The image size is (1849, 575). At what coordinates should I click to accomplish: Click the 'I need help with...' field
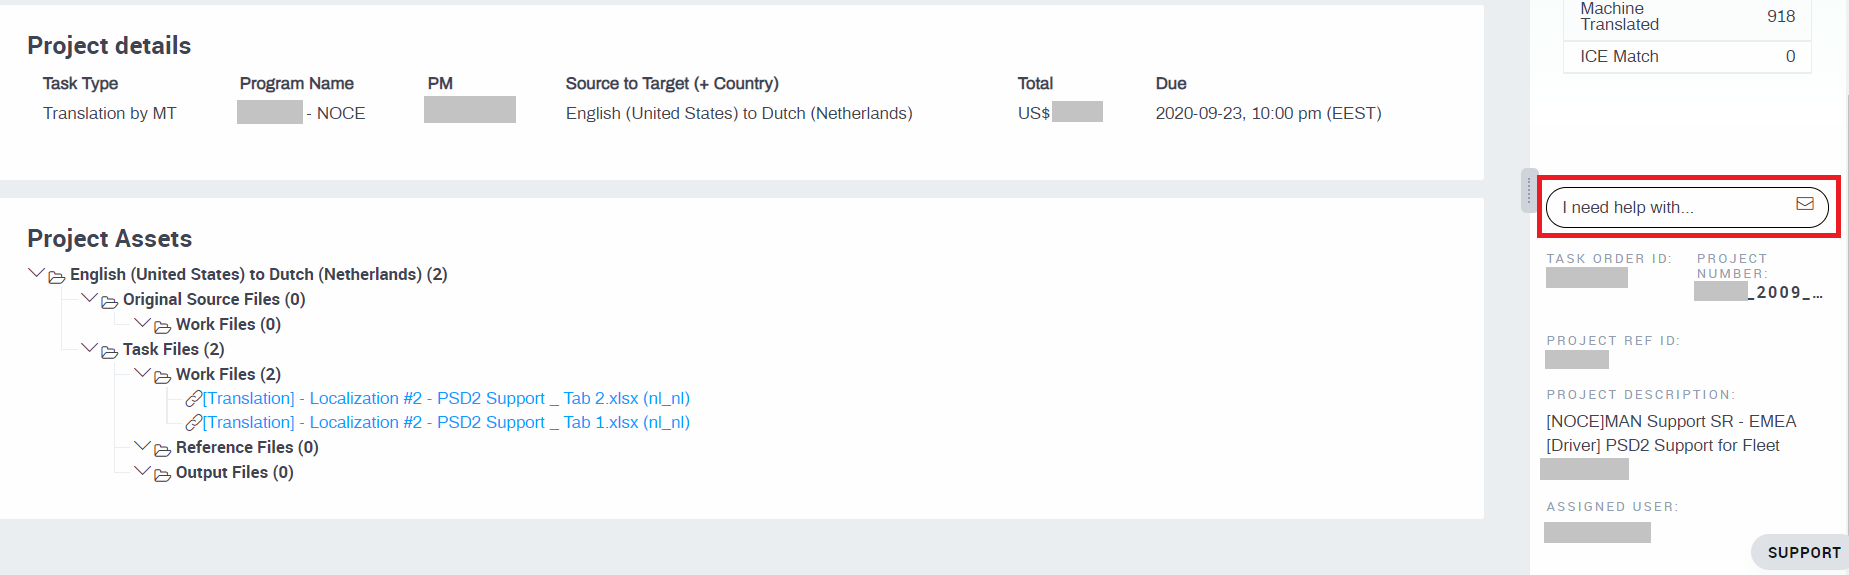pos(1670,208)
